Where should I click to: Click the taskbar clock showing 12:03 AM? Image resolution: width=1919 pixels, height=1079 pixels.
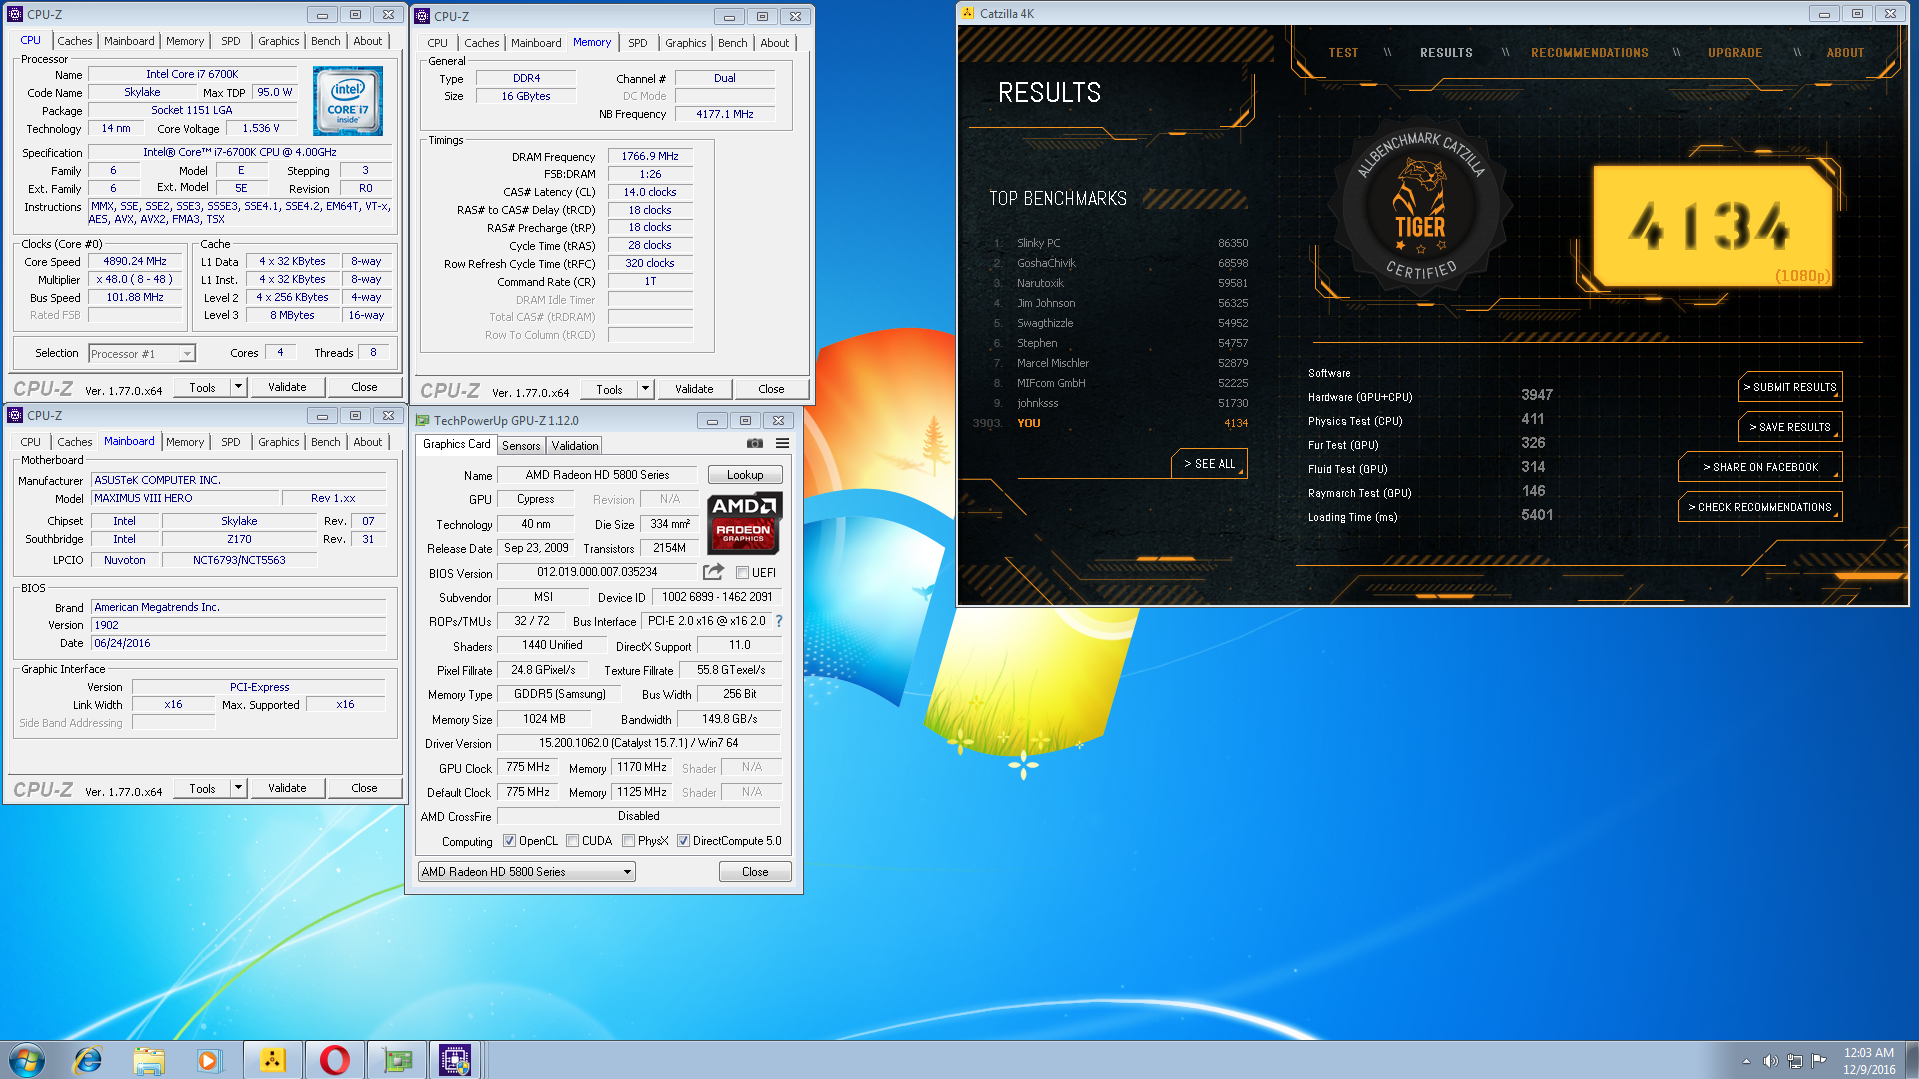[x=1868, y=1061]
